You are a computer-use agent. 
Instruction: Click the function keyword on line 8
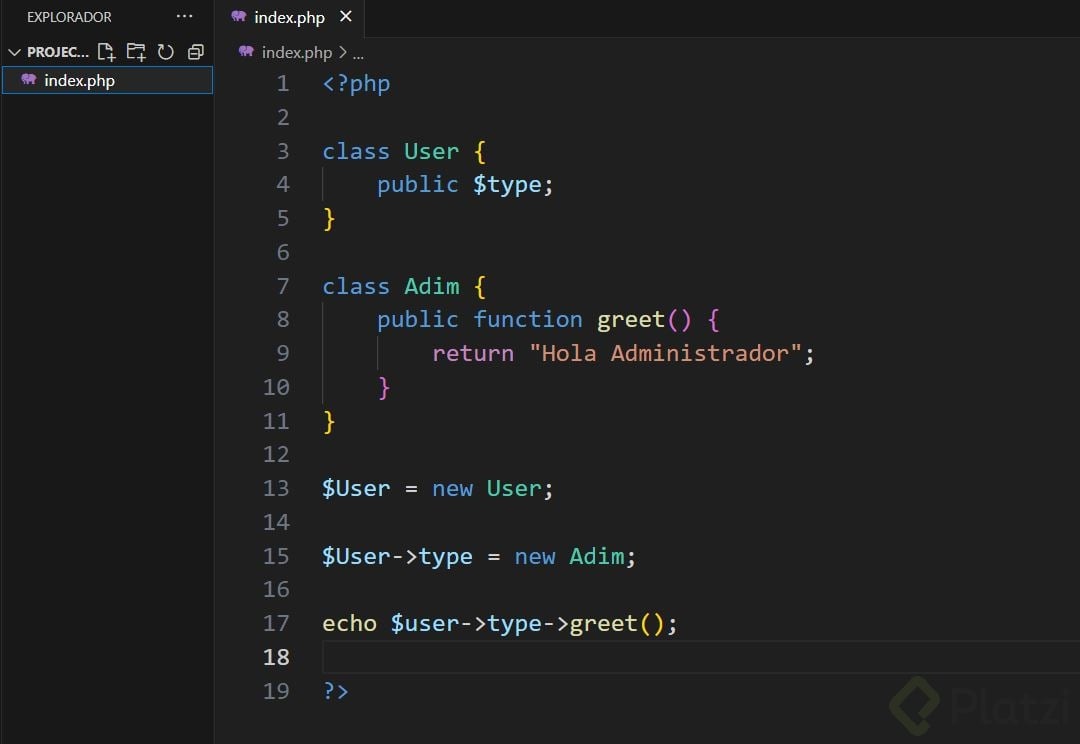pos(528,320)
